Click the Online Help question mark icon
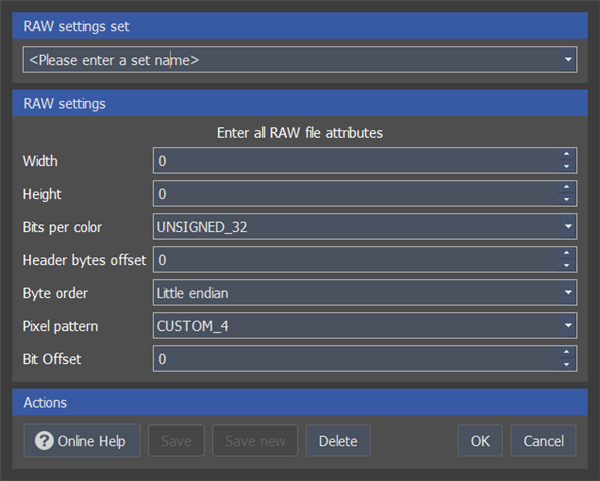Viewport: 600px width, 481px height. (x=44, y=440)
